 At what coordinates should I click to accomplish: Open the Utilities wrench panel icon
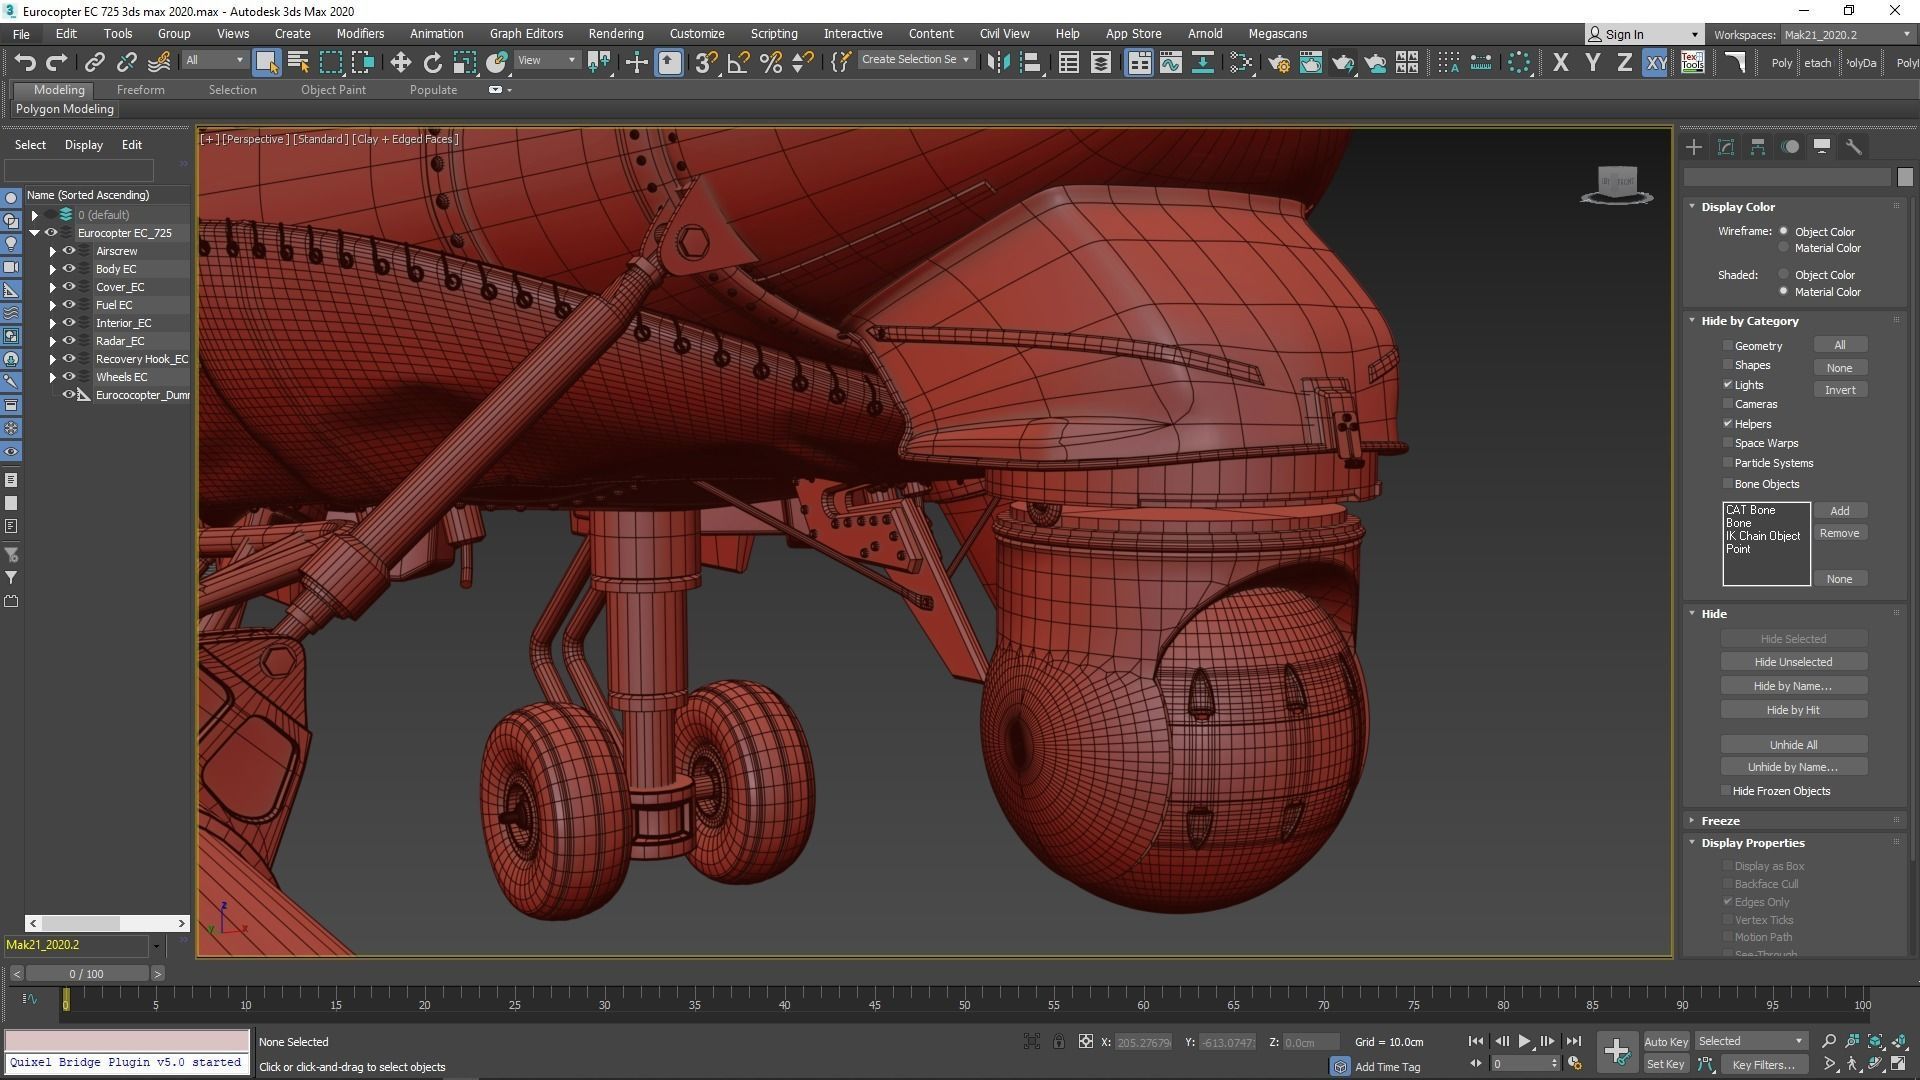(1853, 147)
